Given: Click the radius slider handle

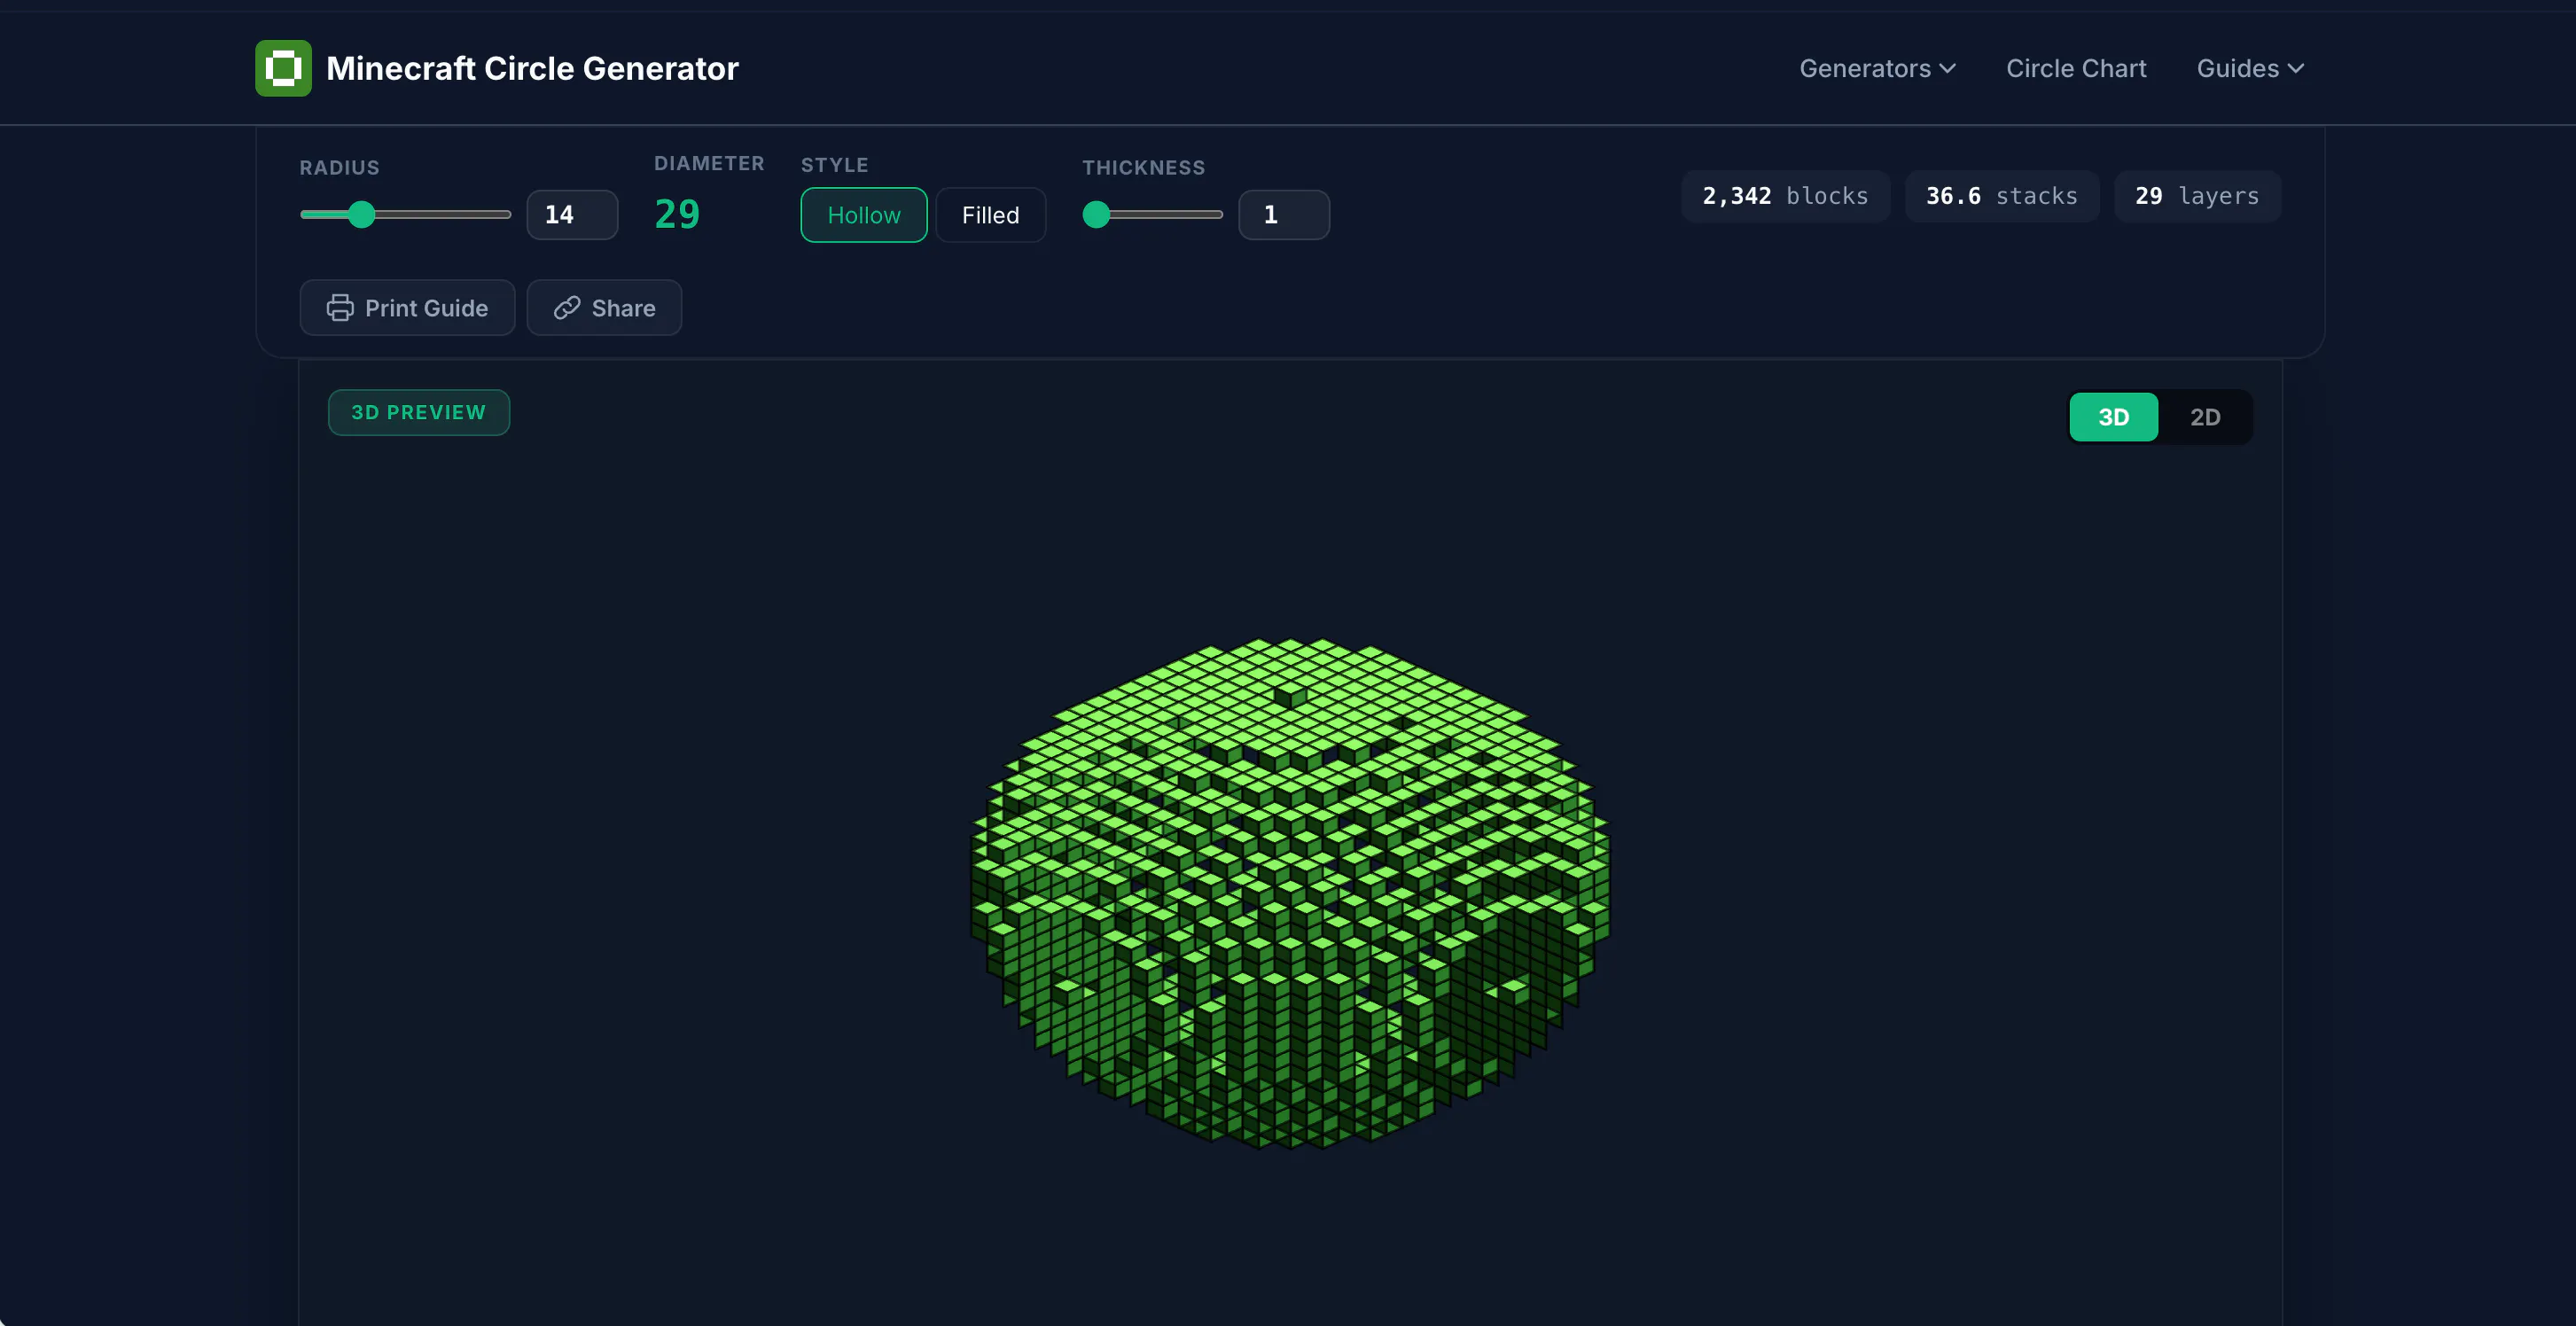Looking at the screenshot, I should pyautogui.click(x=362, y=214).
